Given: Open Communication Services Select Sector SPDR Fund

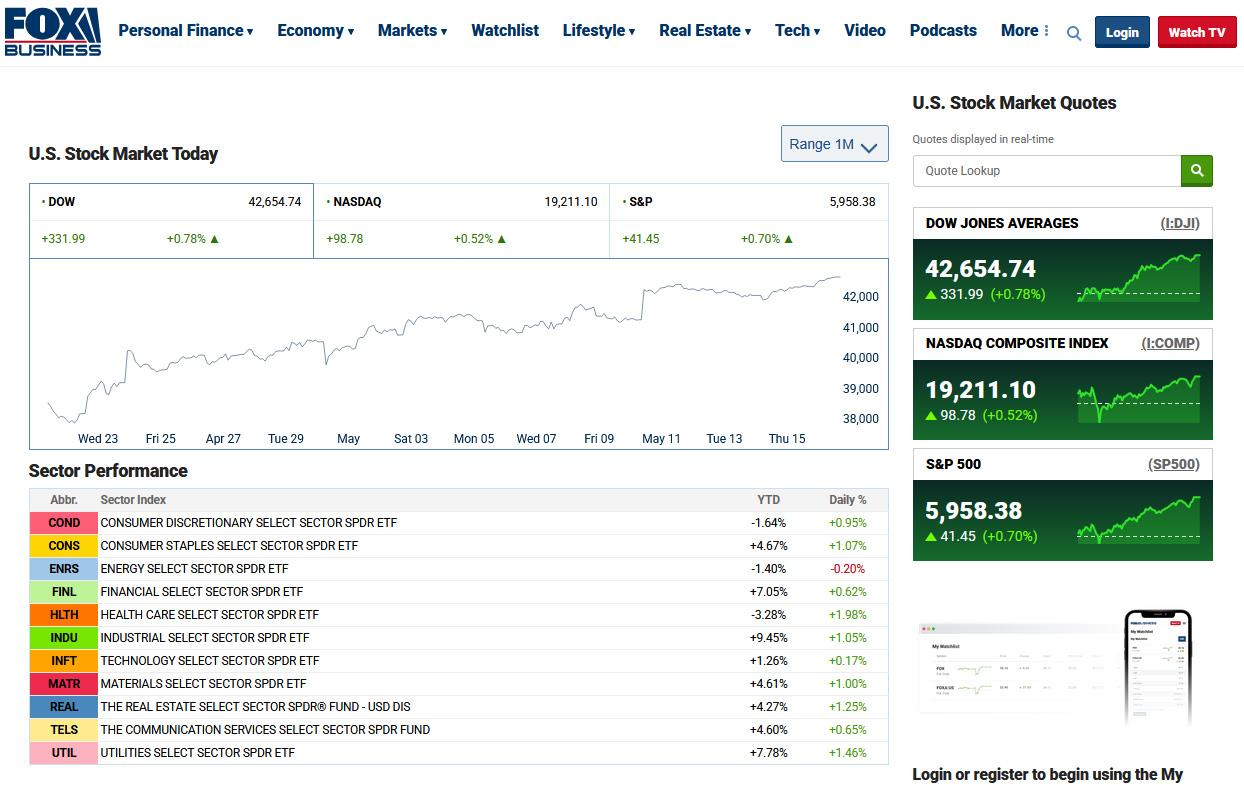Looking at the screenshot, I should (x=265, y=730).
